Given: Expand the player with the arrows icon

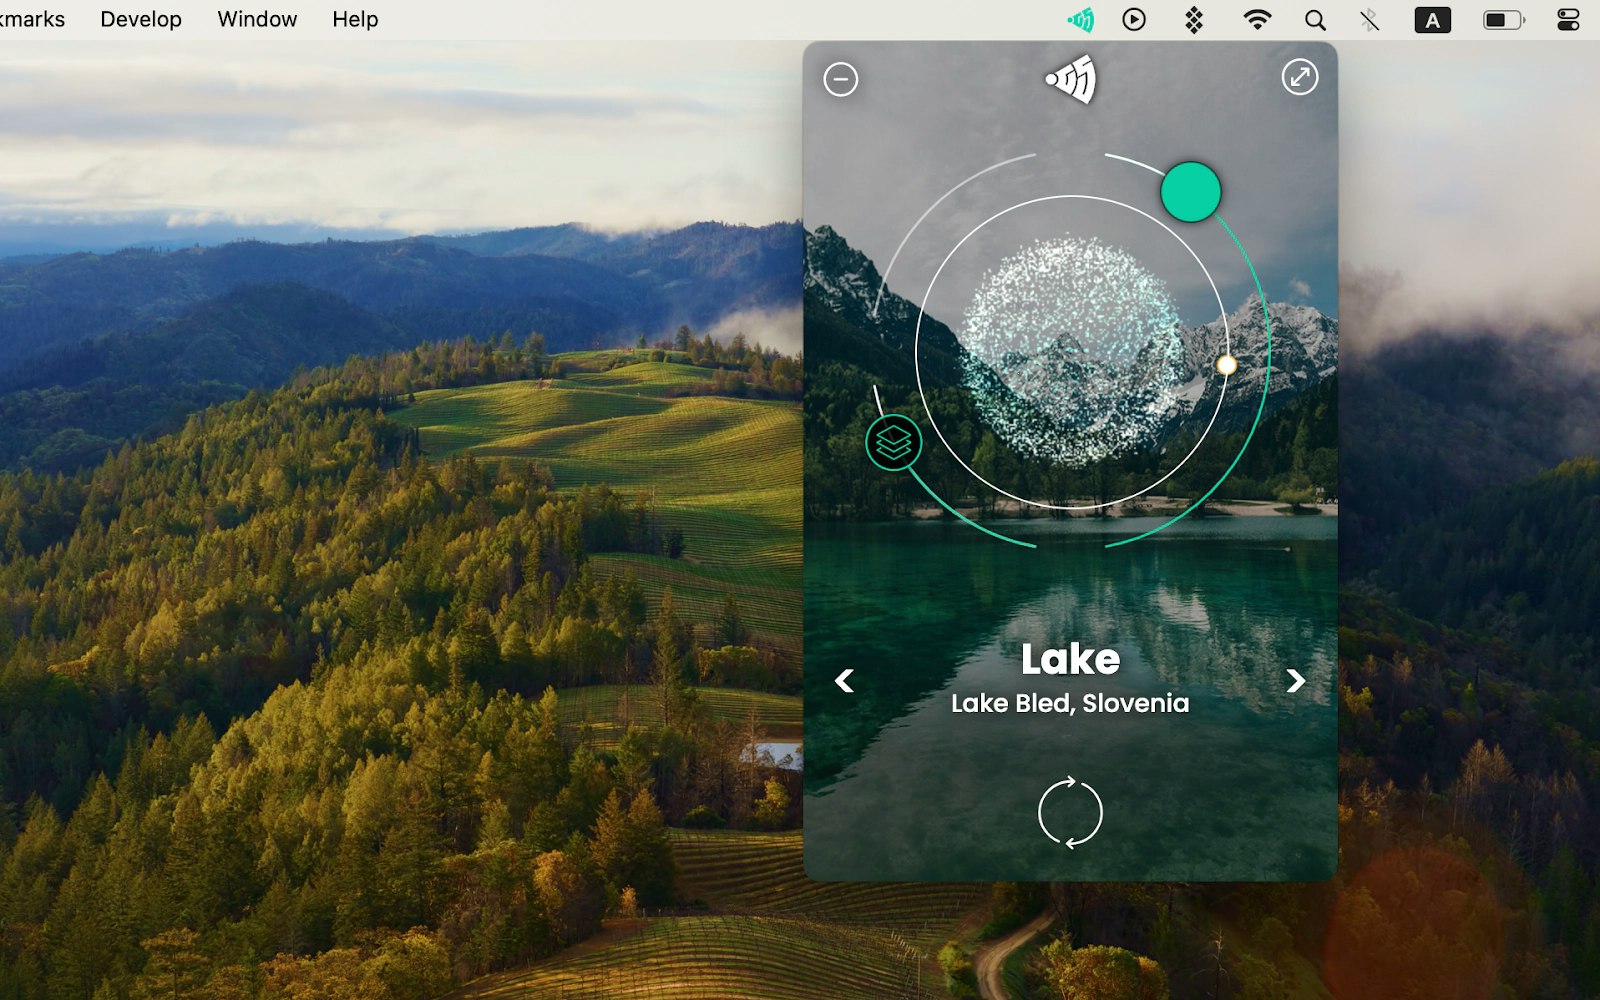Looking at the screenshot, I should (x=1300, y=77).
